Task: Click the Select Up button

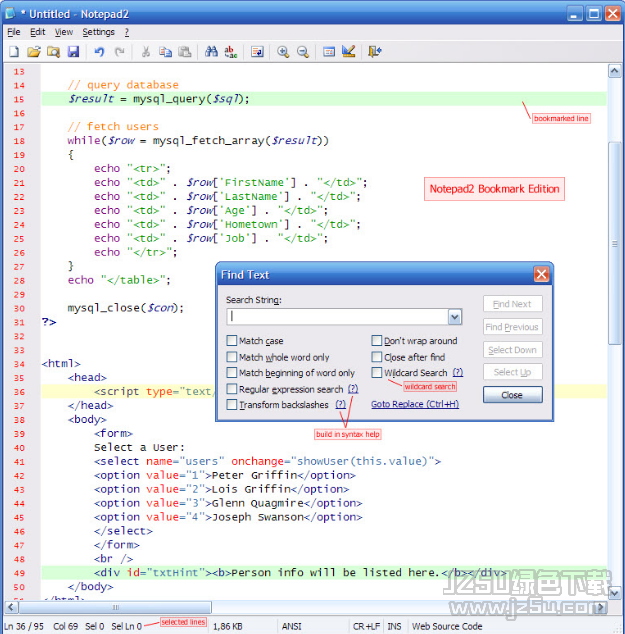Action: pos(512,372)
